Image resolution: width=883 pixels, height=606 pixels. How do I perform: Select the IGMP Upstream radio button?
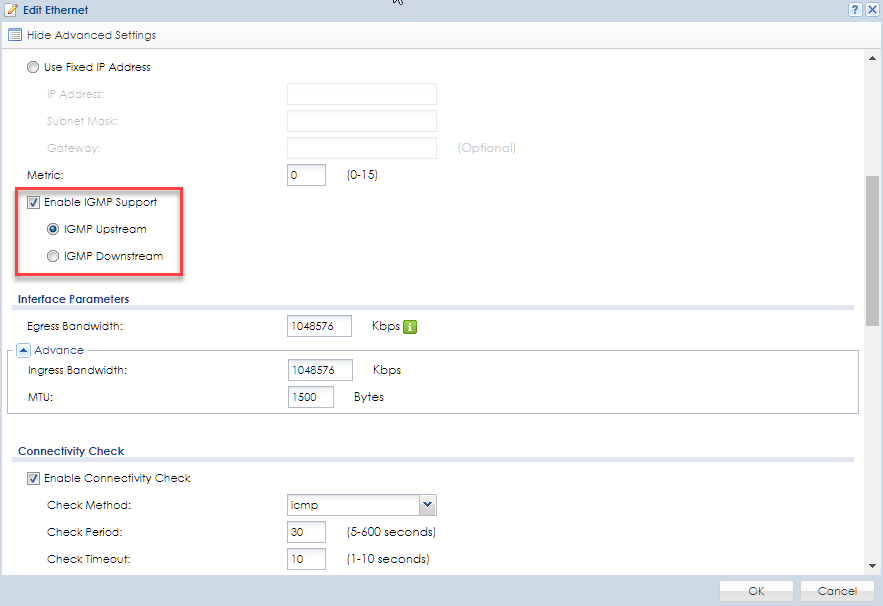(53, 229)
